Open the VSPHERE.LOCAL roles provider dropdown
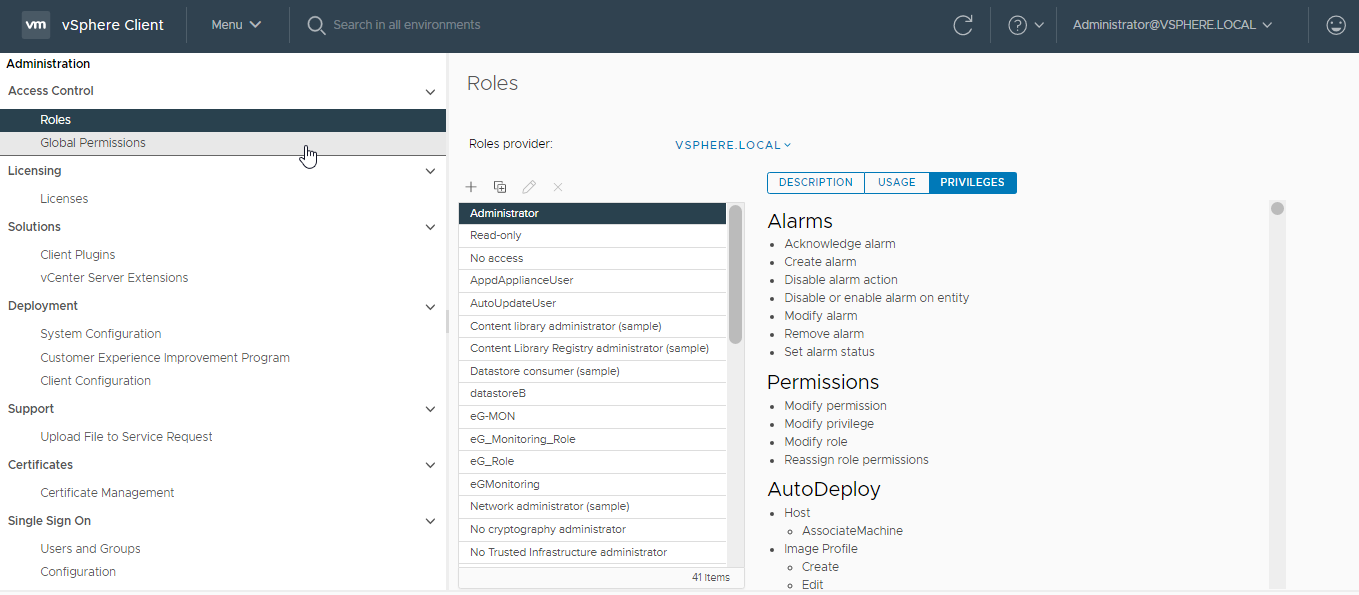This screenshot has width=1359, height=595. 733,145
